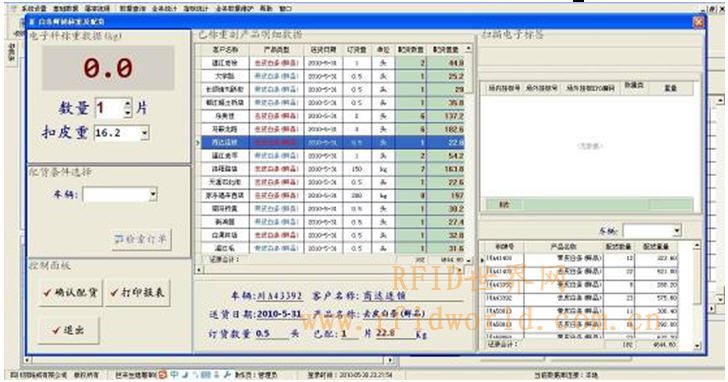Open the 扣皮重 tare weight dropdown
Viewport: 728px width, 382px height.
pos(144,133)
